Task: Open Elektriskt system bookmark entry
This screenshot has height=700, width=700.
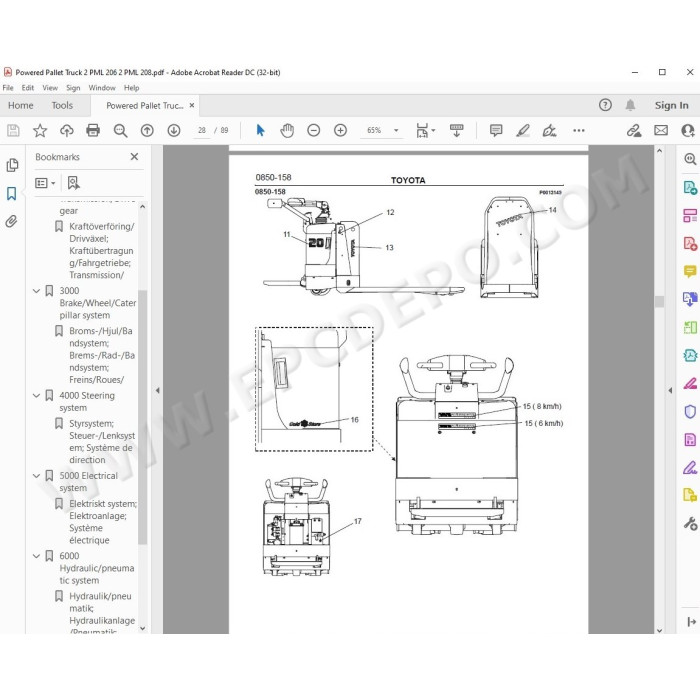Action: pyautogui.click(x=102, y=522)
